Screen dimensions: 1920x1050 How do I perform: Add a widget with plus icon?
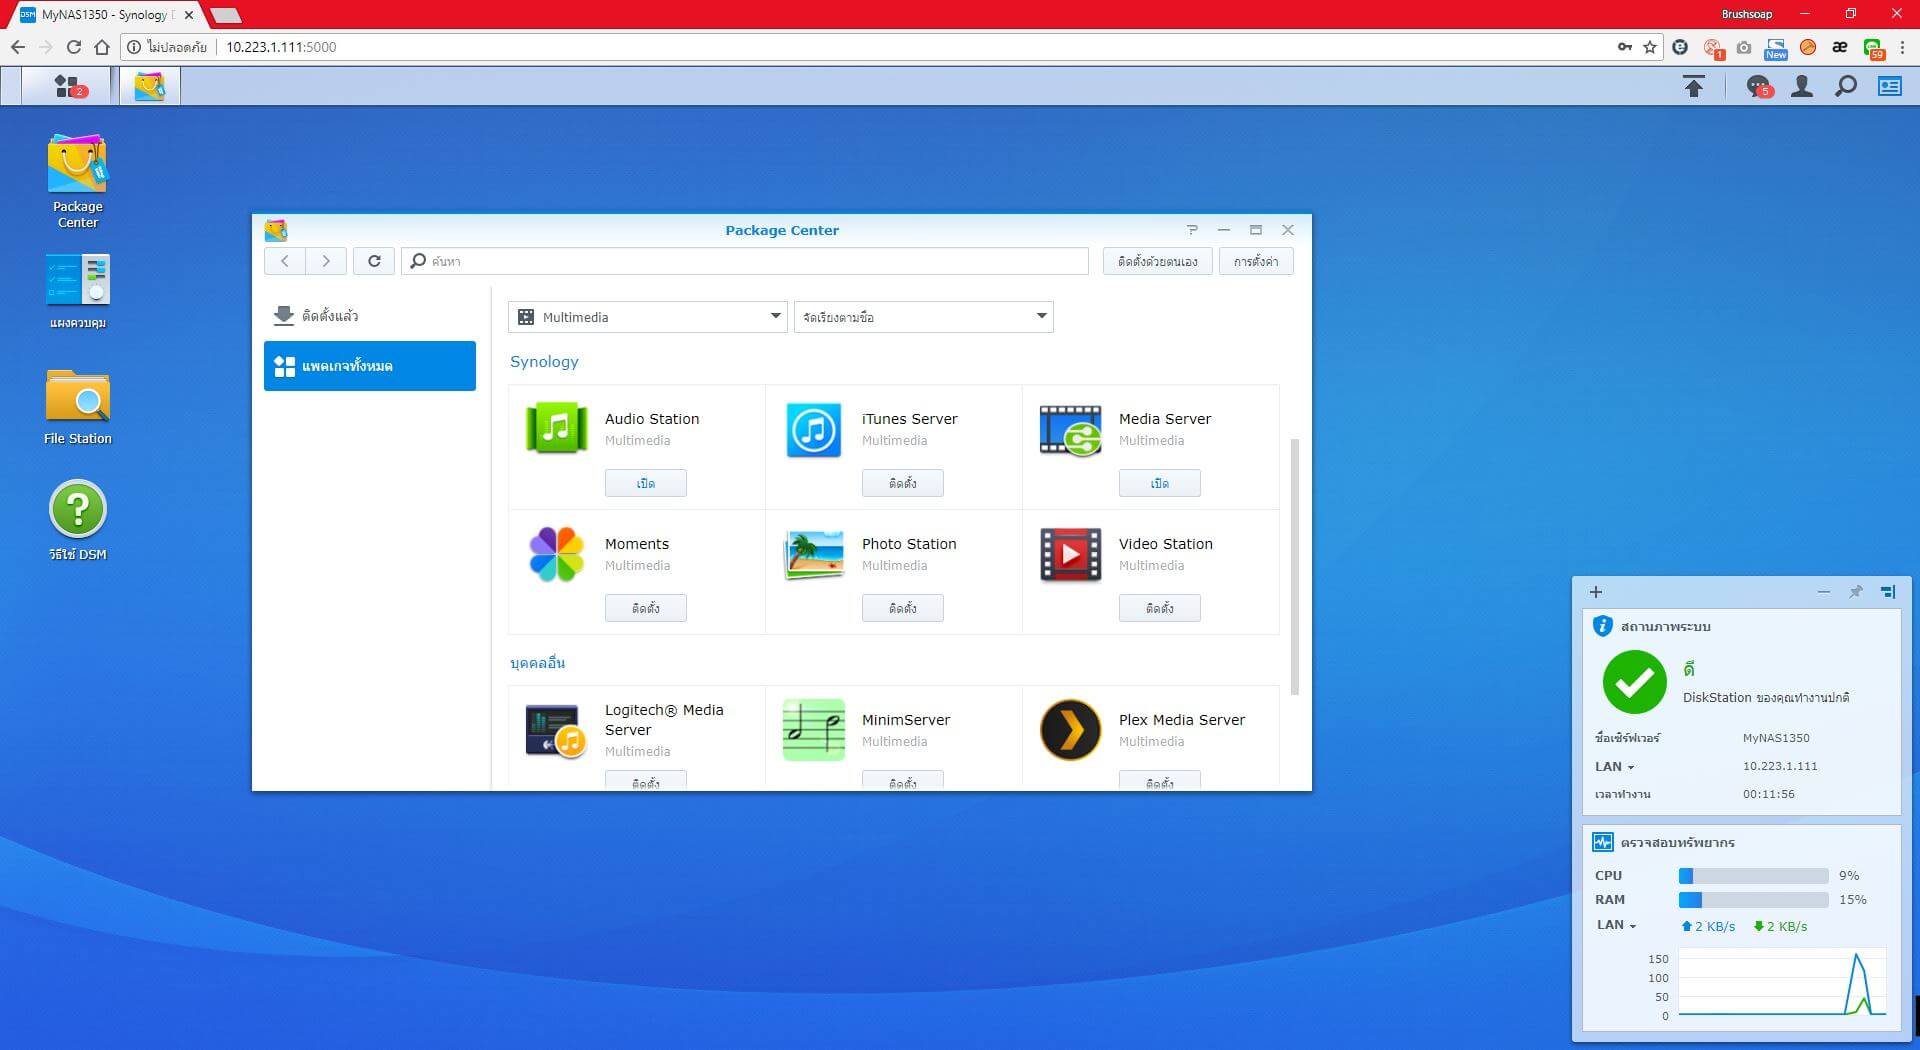tap(1596, 592)
